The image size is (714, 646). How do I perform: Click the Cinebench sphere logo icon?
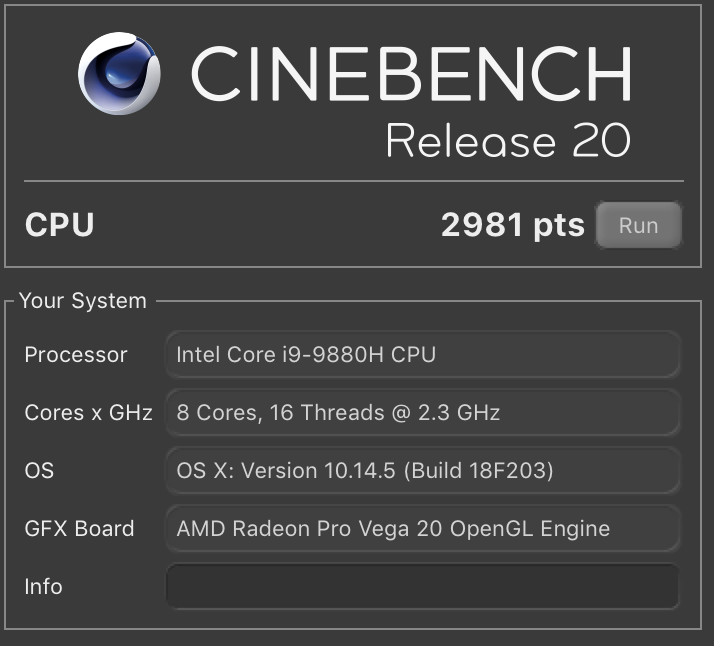pyautogui.click(x=119, y=73)
